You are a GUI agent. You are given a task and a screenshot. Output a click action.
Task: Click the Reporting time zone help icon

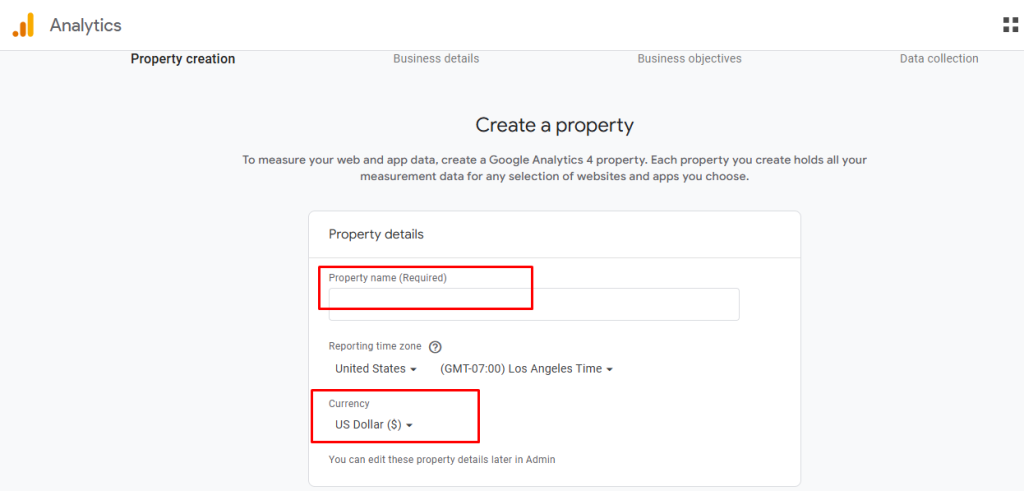[435, 347]
